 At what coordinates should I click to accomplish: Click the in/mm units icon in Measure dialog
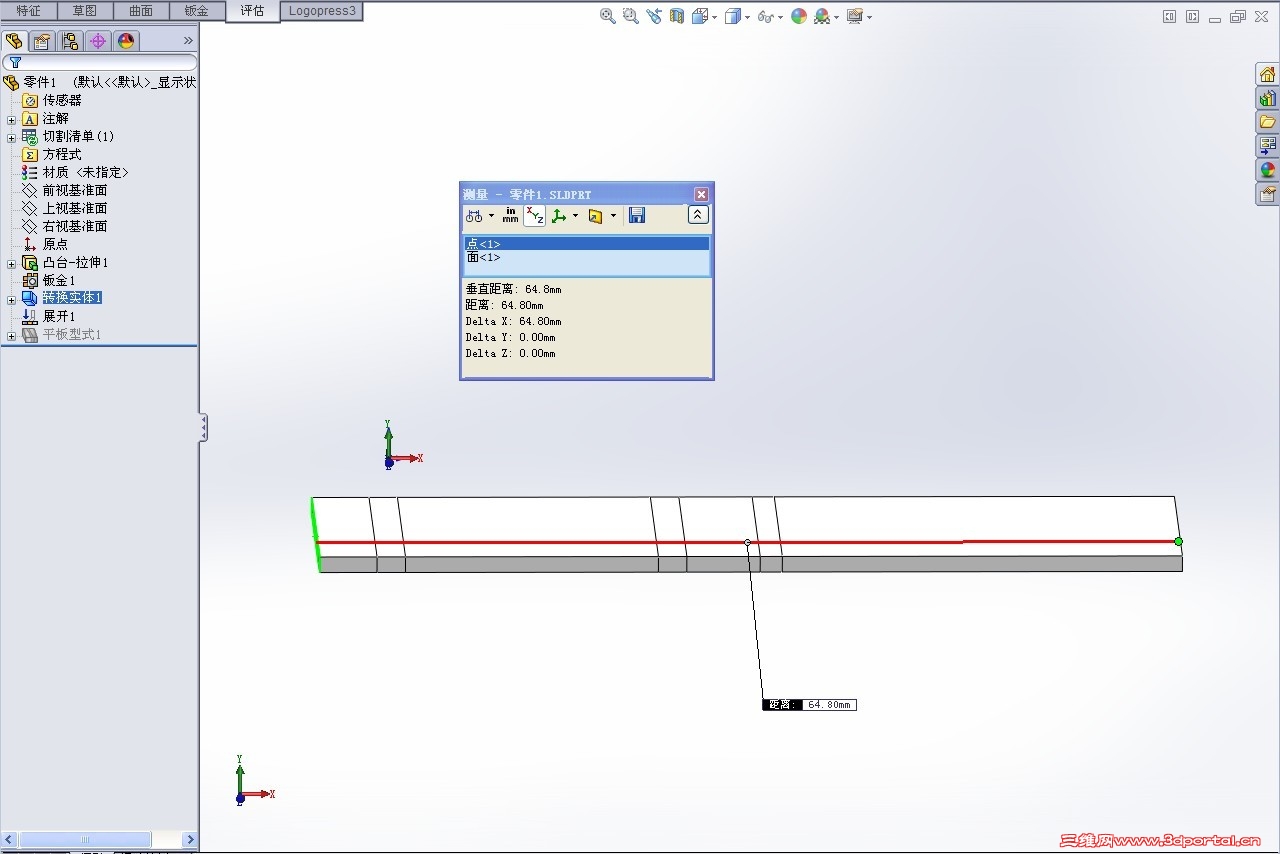click(511, 215)
